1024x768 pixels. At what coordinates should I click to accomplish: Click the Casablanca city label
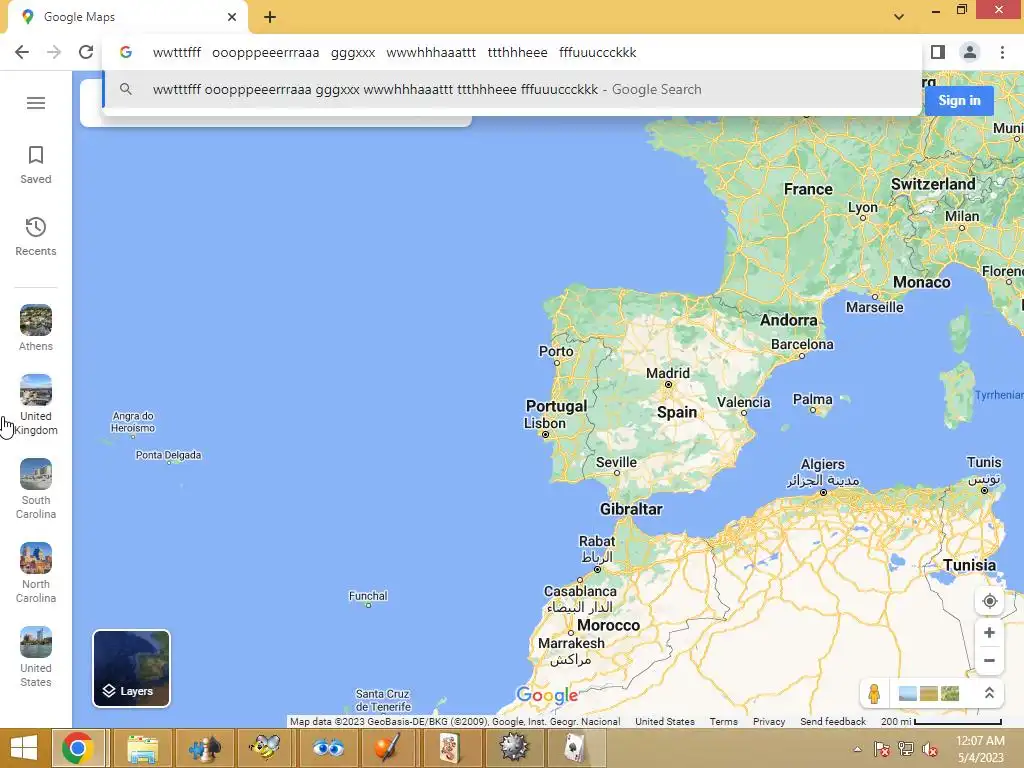coord(580,591)
